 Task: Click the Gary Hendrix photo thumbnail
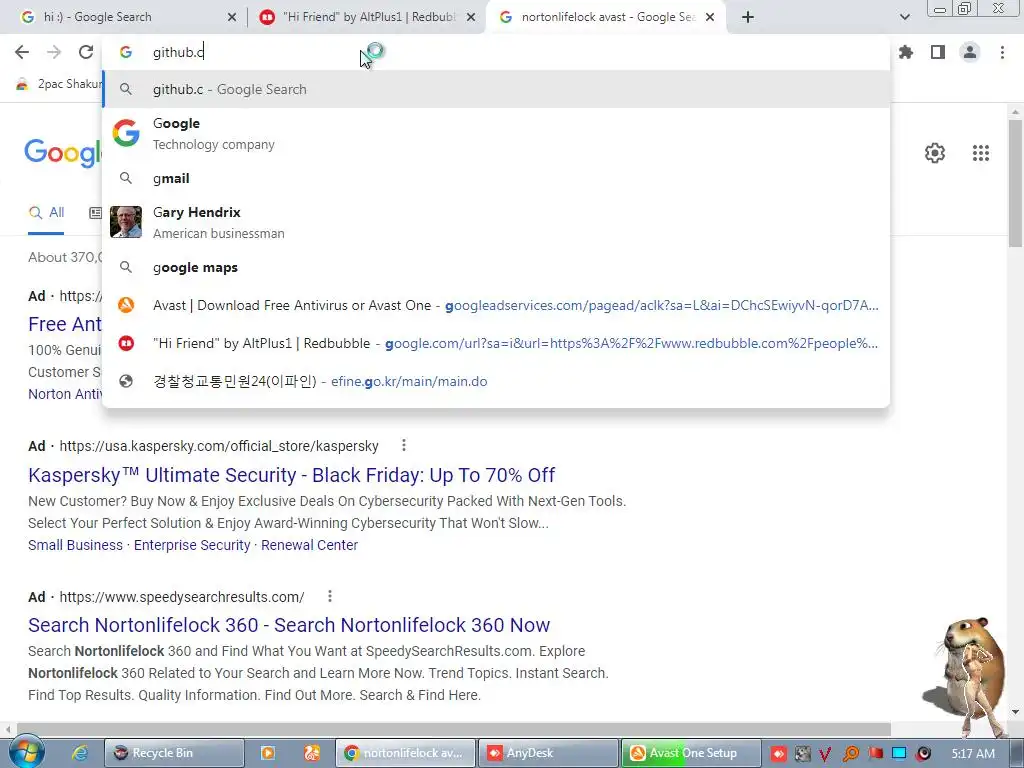click(125, 222)
